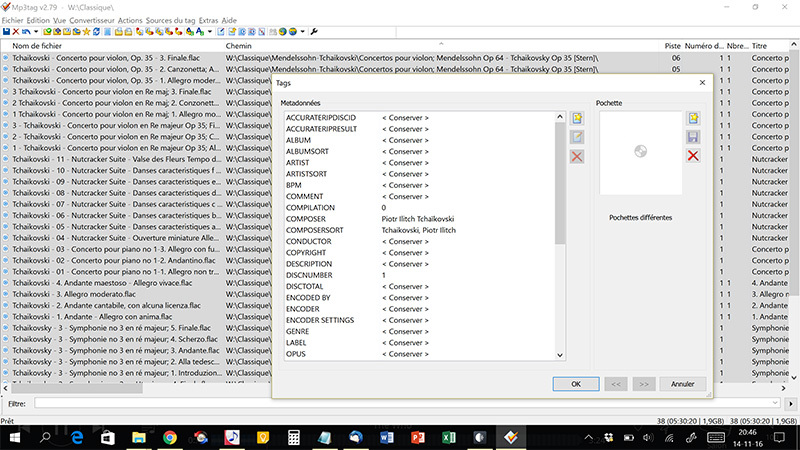Click the previous file << button
This screenshot has width=800, height=450.
point(616,384)
